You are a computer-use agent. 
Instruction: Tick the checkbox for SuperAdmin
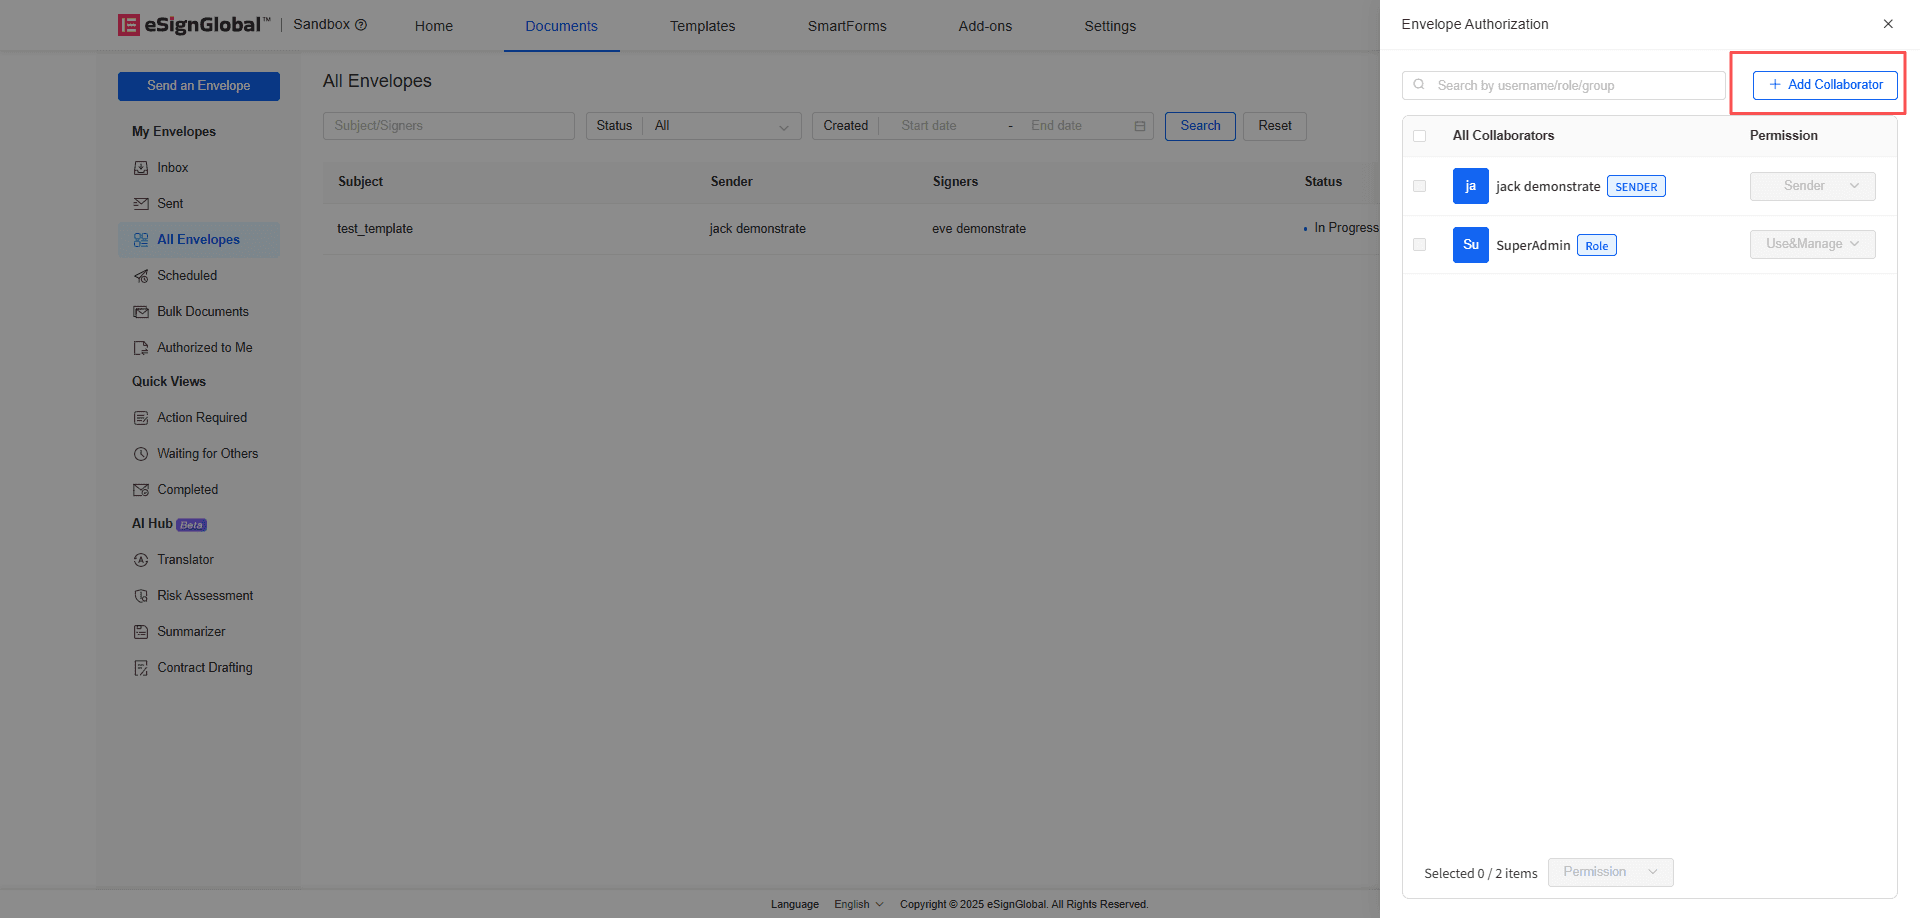click(1419, 245)
